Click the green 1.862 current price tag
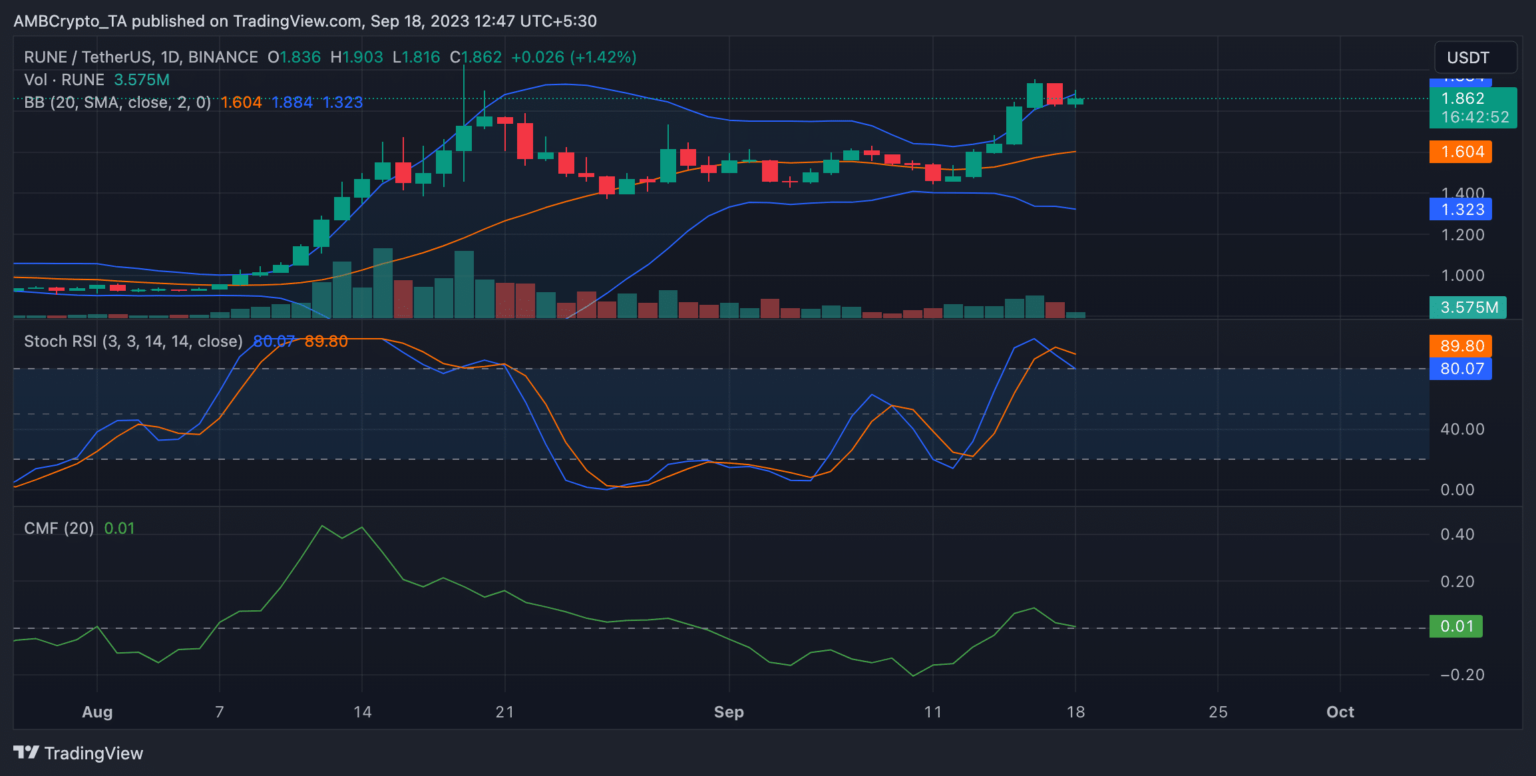Screen dimensions: 1536x776 [x=1463, y=98]
